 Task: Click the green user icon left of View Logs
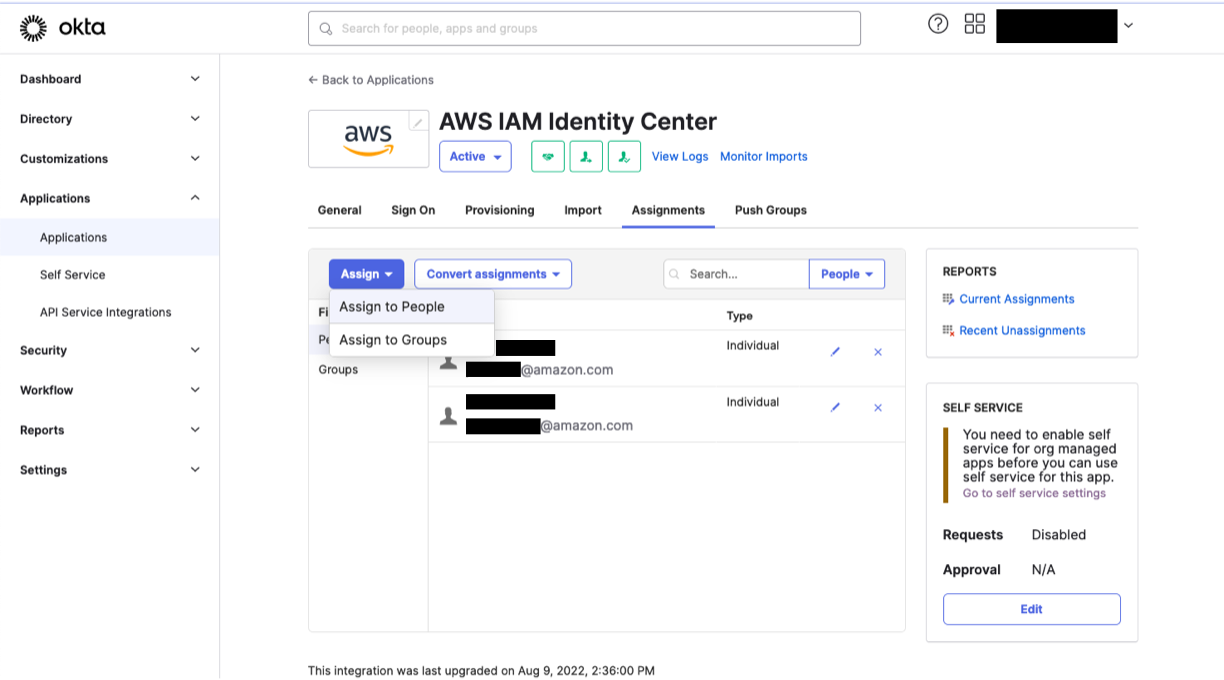(624, 157)
